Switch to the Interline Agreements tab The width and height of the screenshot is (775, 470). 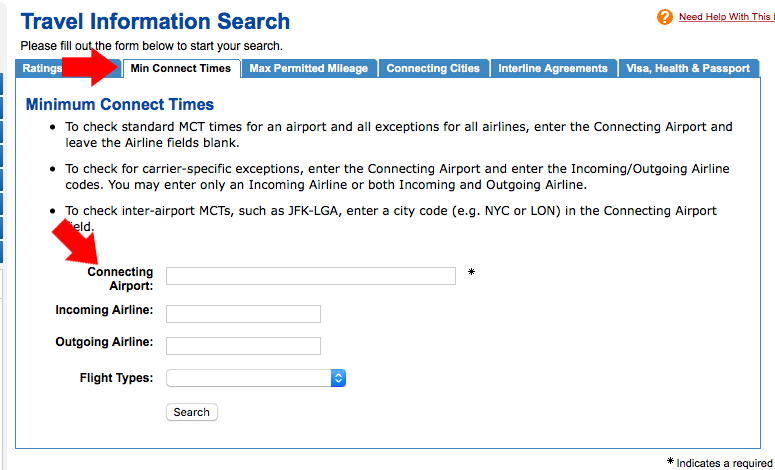pyautogui.click(x=553, y=68)
